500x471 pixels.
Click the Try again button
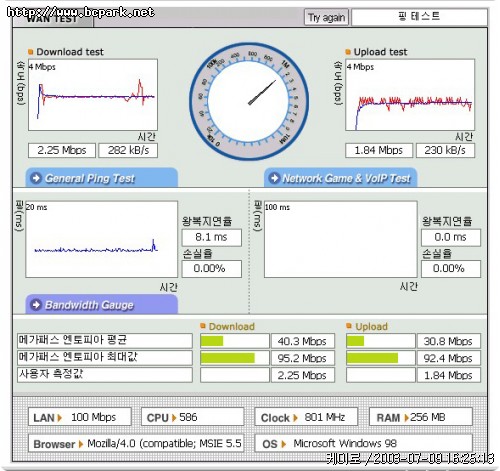pyautogui.click(x=326, y=17)
